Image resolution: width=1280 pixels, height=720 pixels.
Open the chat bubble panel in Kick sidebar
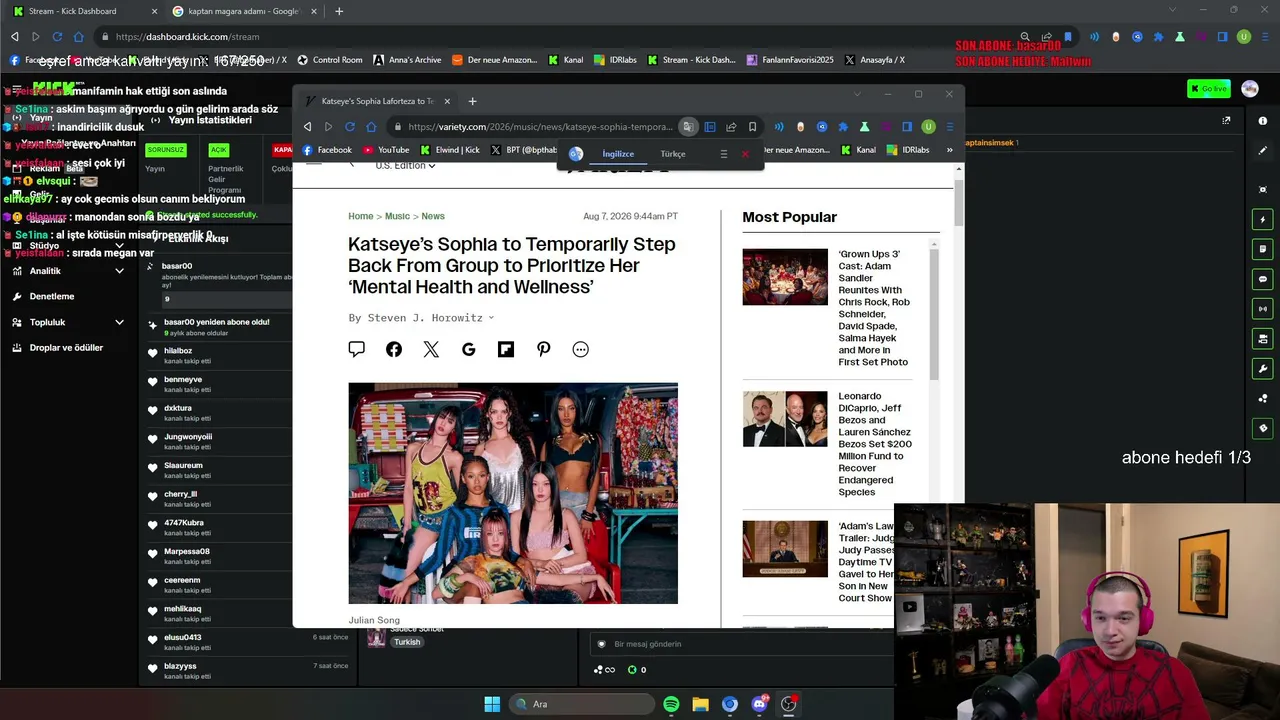click(x=1263, y=279)
